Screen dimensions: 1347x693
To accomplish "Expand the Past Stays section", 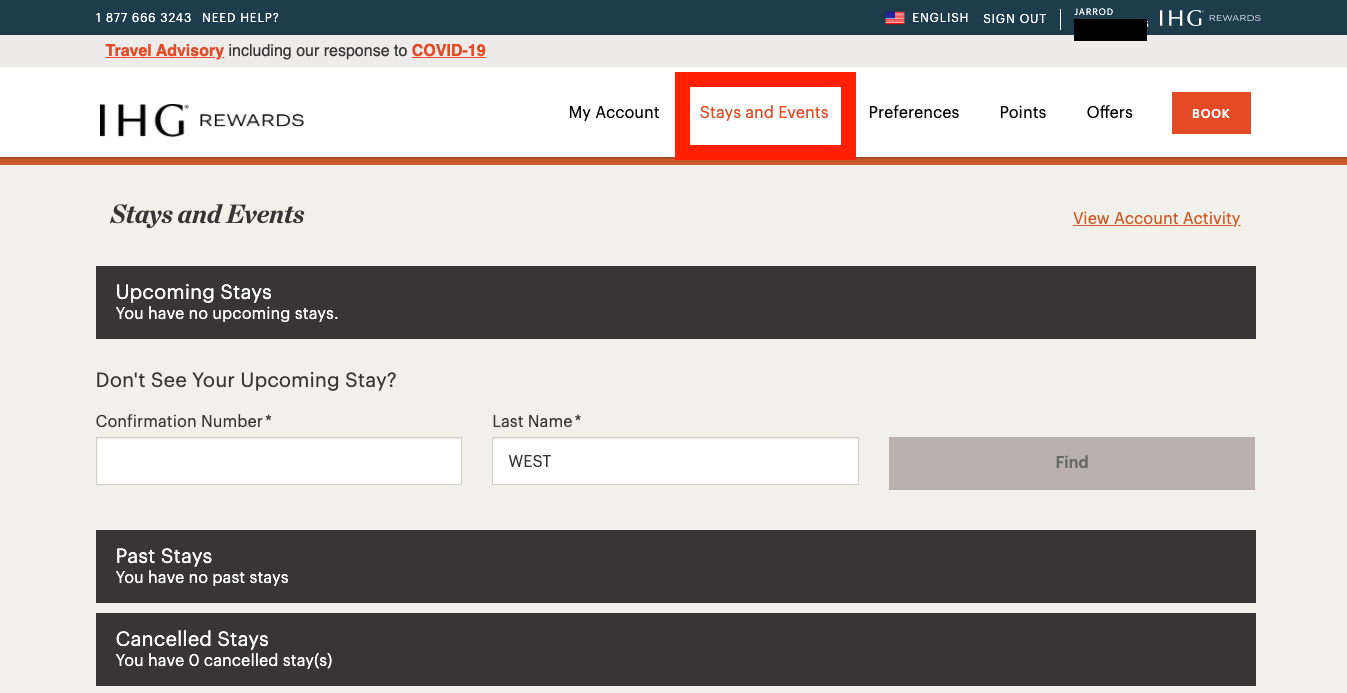I will [676, 566].
